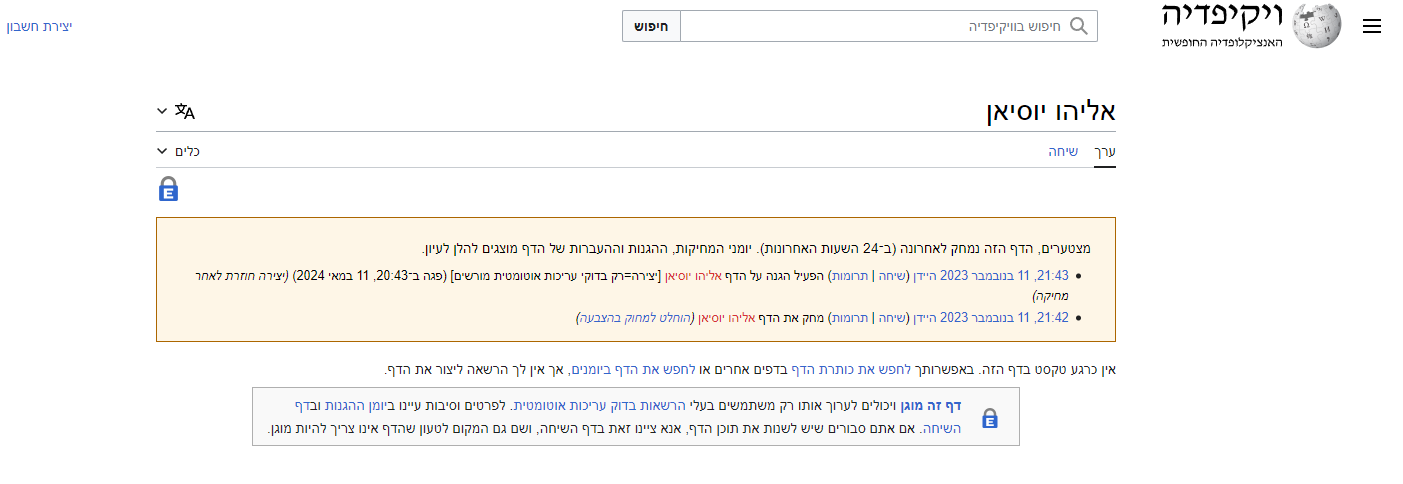This screenshot has height=484, width=1403.
Task: Click the page title אליהו יוסיאן heading
Action: click(1051, 112)
